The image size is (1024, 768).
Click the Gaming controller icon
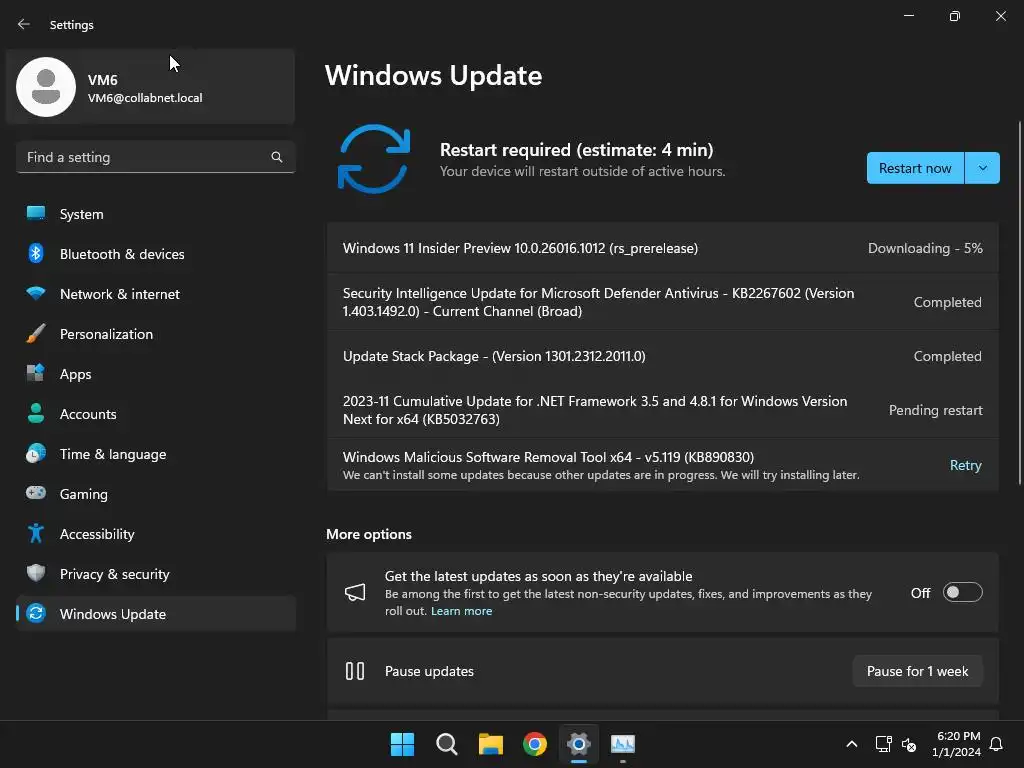click(36, 493)
